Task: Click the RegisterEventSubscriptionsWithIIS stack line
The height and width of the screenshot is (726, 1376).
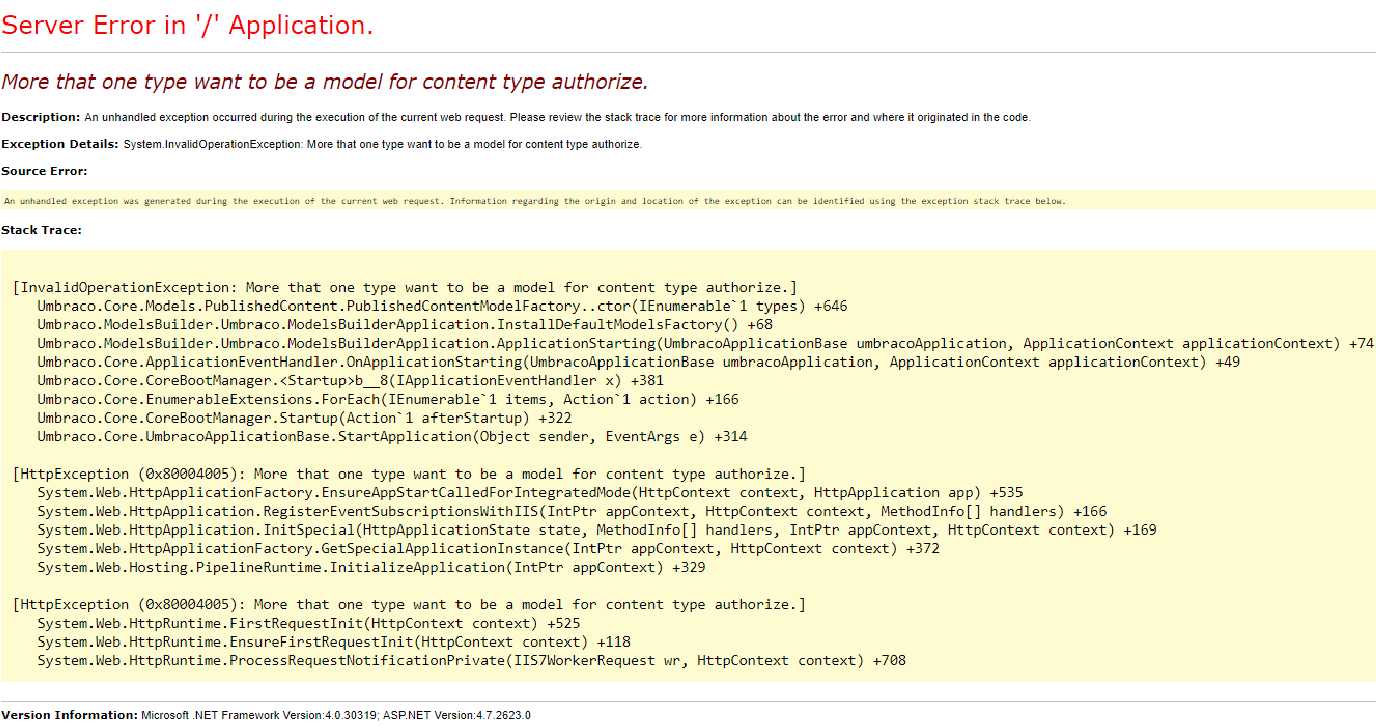Action: 572,511
